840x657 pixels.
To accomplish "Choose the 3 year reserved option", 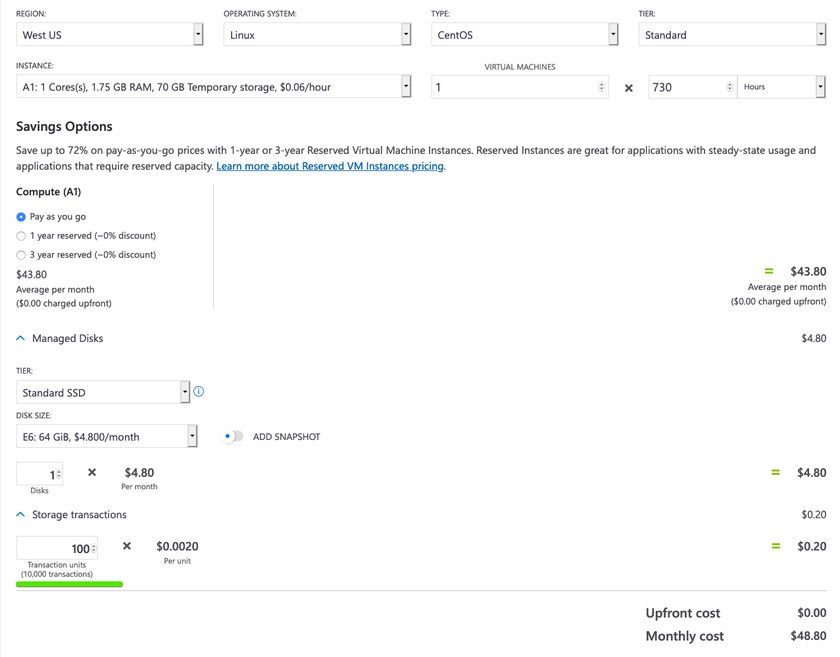I will [22, 255].
